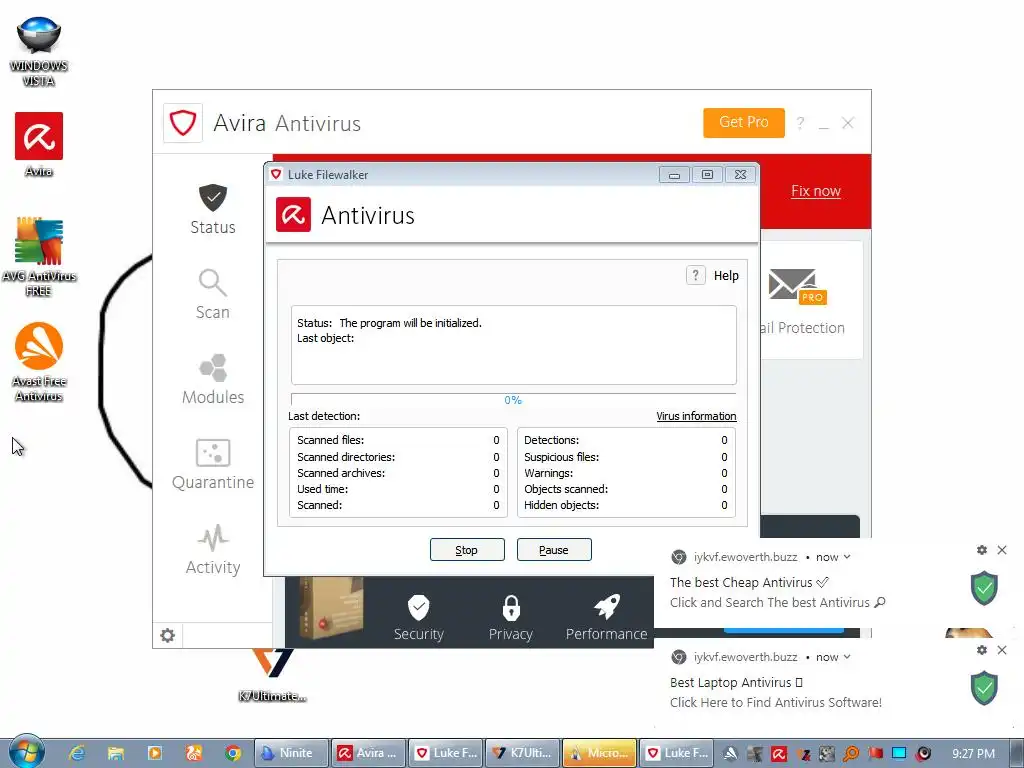Switch to K7Ulti... taskbar window

coord(522,753)
